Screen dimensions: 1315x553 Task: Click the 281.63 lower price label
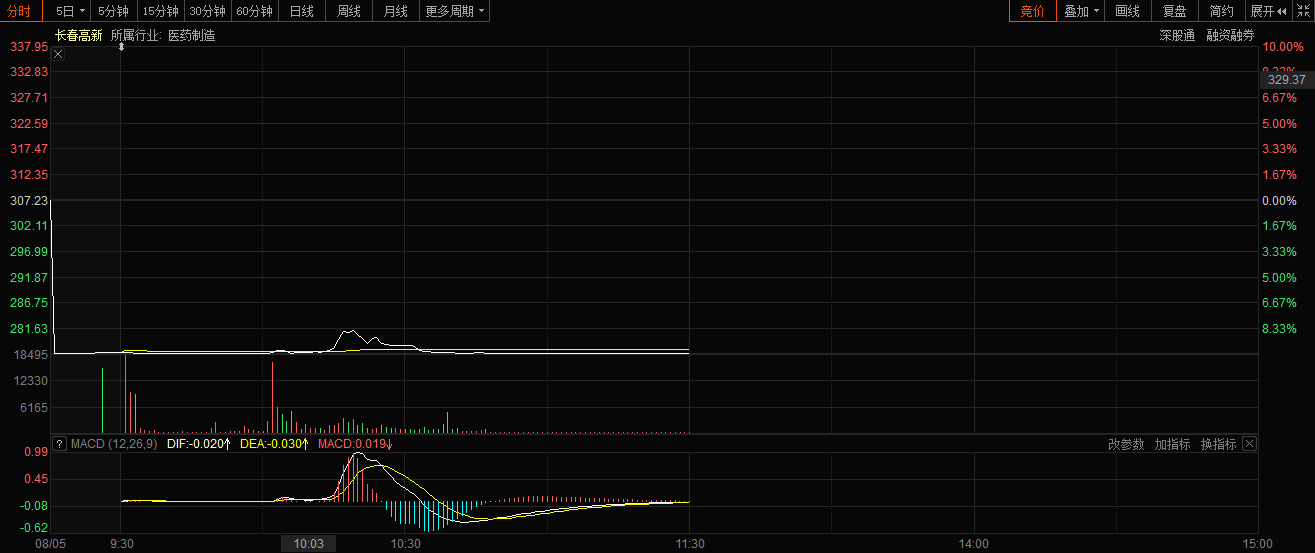29,329
